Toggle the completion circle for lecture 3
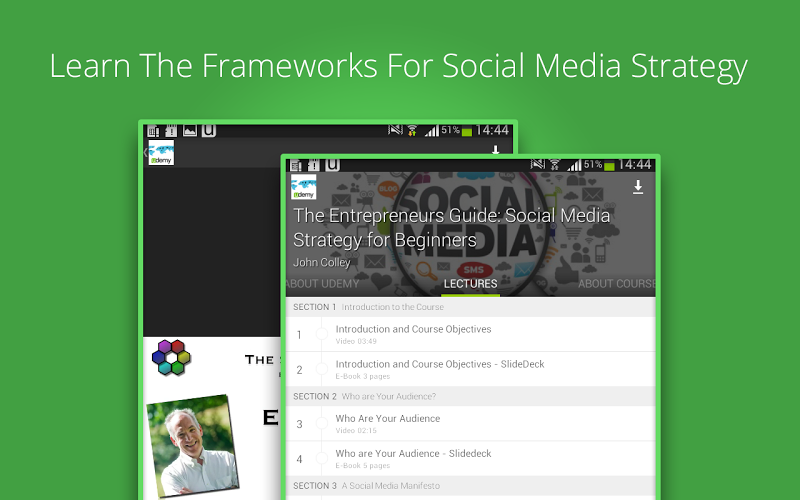The width and height of the screenshot is (800, 500). pos(321,423)
